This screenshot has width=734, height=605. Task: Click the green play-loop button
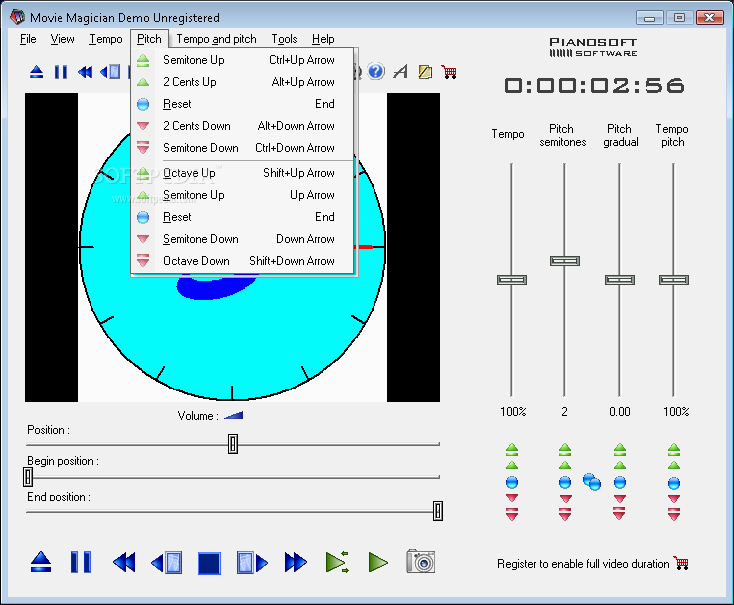(337, 562)
